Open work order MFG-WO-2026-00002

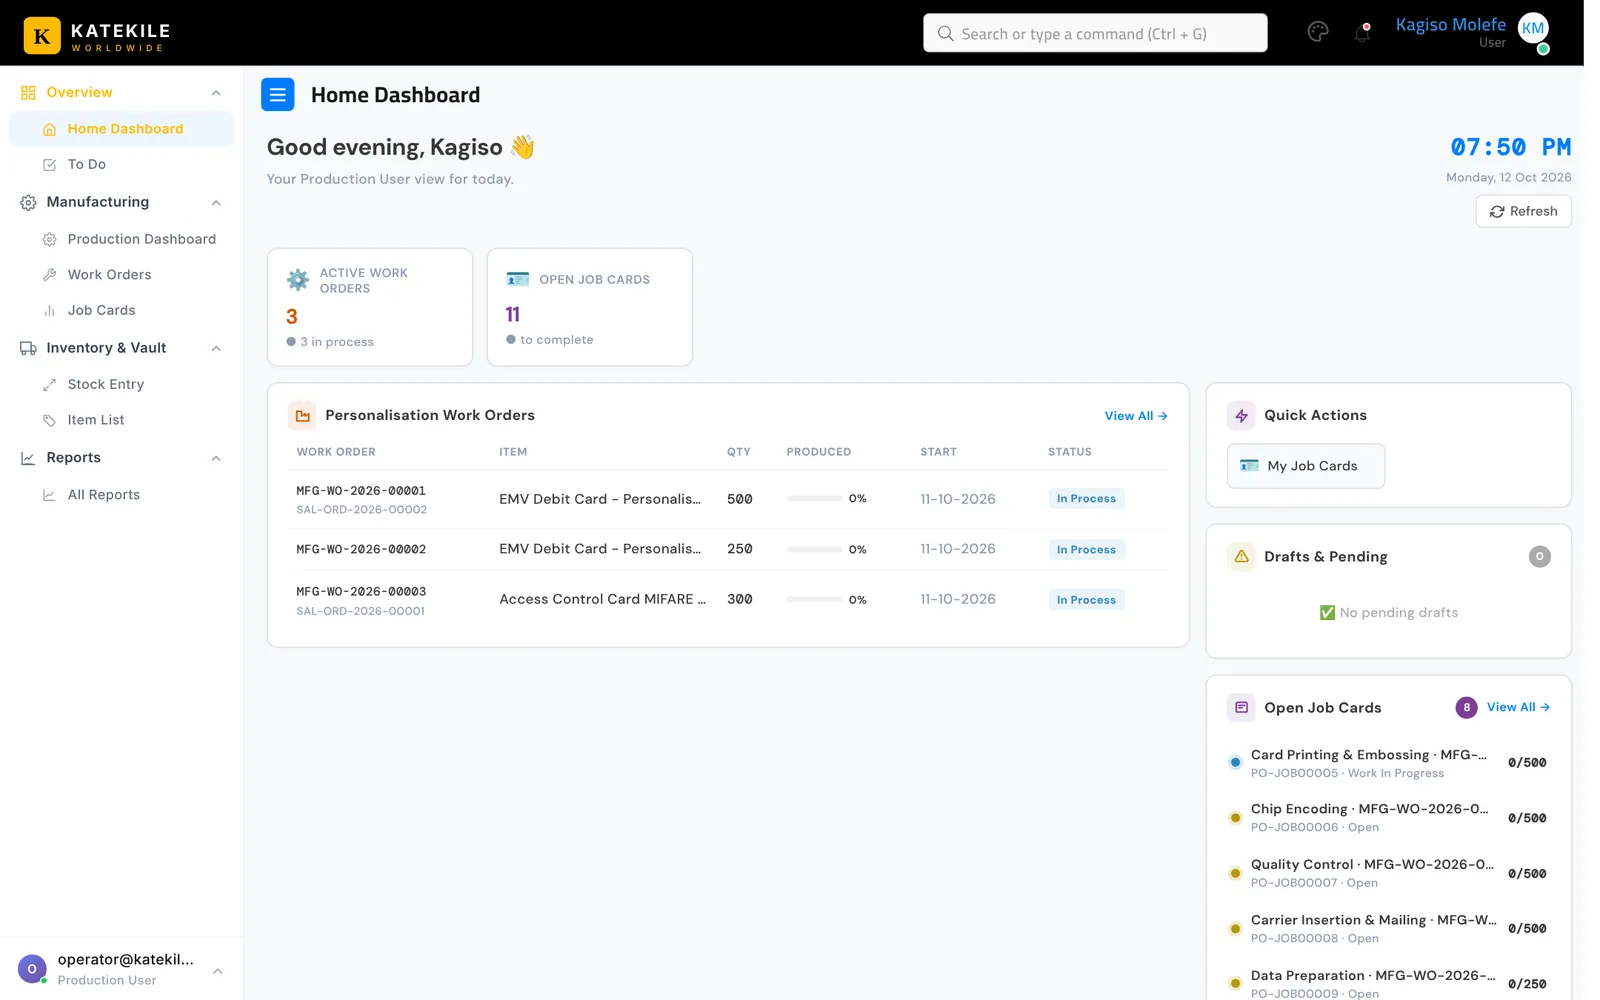pyautogui.click(x=361, y=549)
